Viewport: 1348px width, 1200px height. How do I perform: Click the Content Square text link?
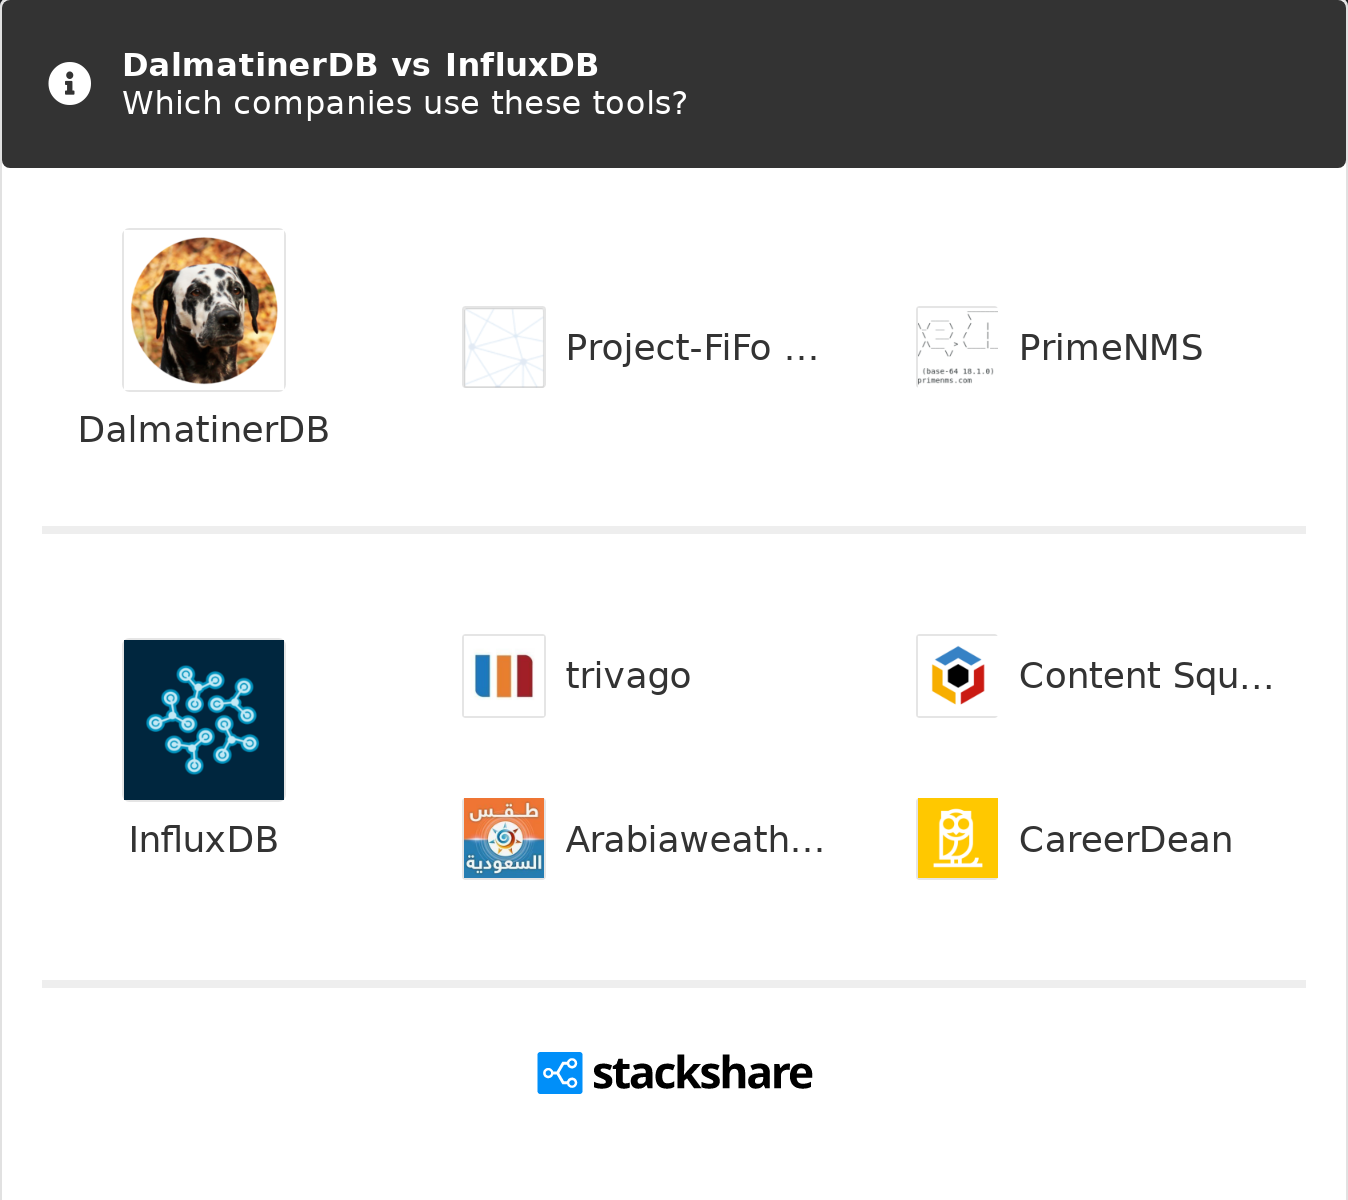1146,676
